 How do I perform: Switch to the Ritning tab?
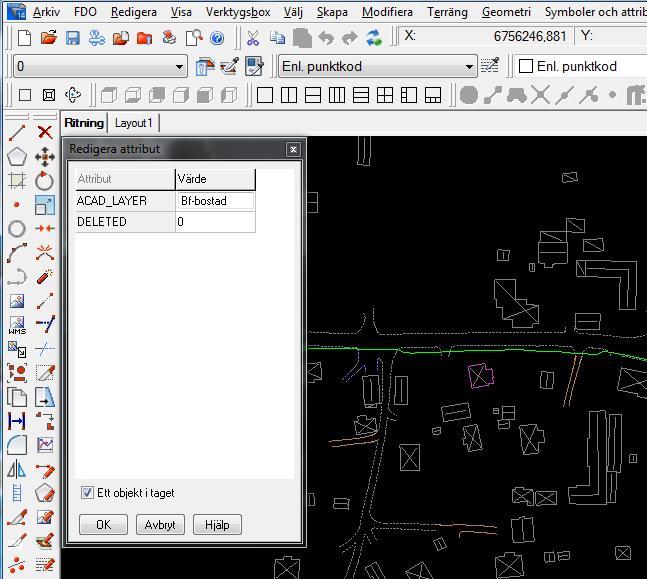click(84, 123)
